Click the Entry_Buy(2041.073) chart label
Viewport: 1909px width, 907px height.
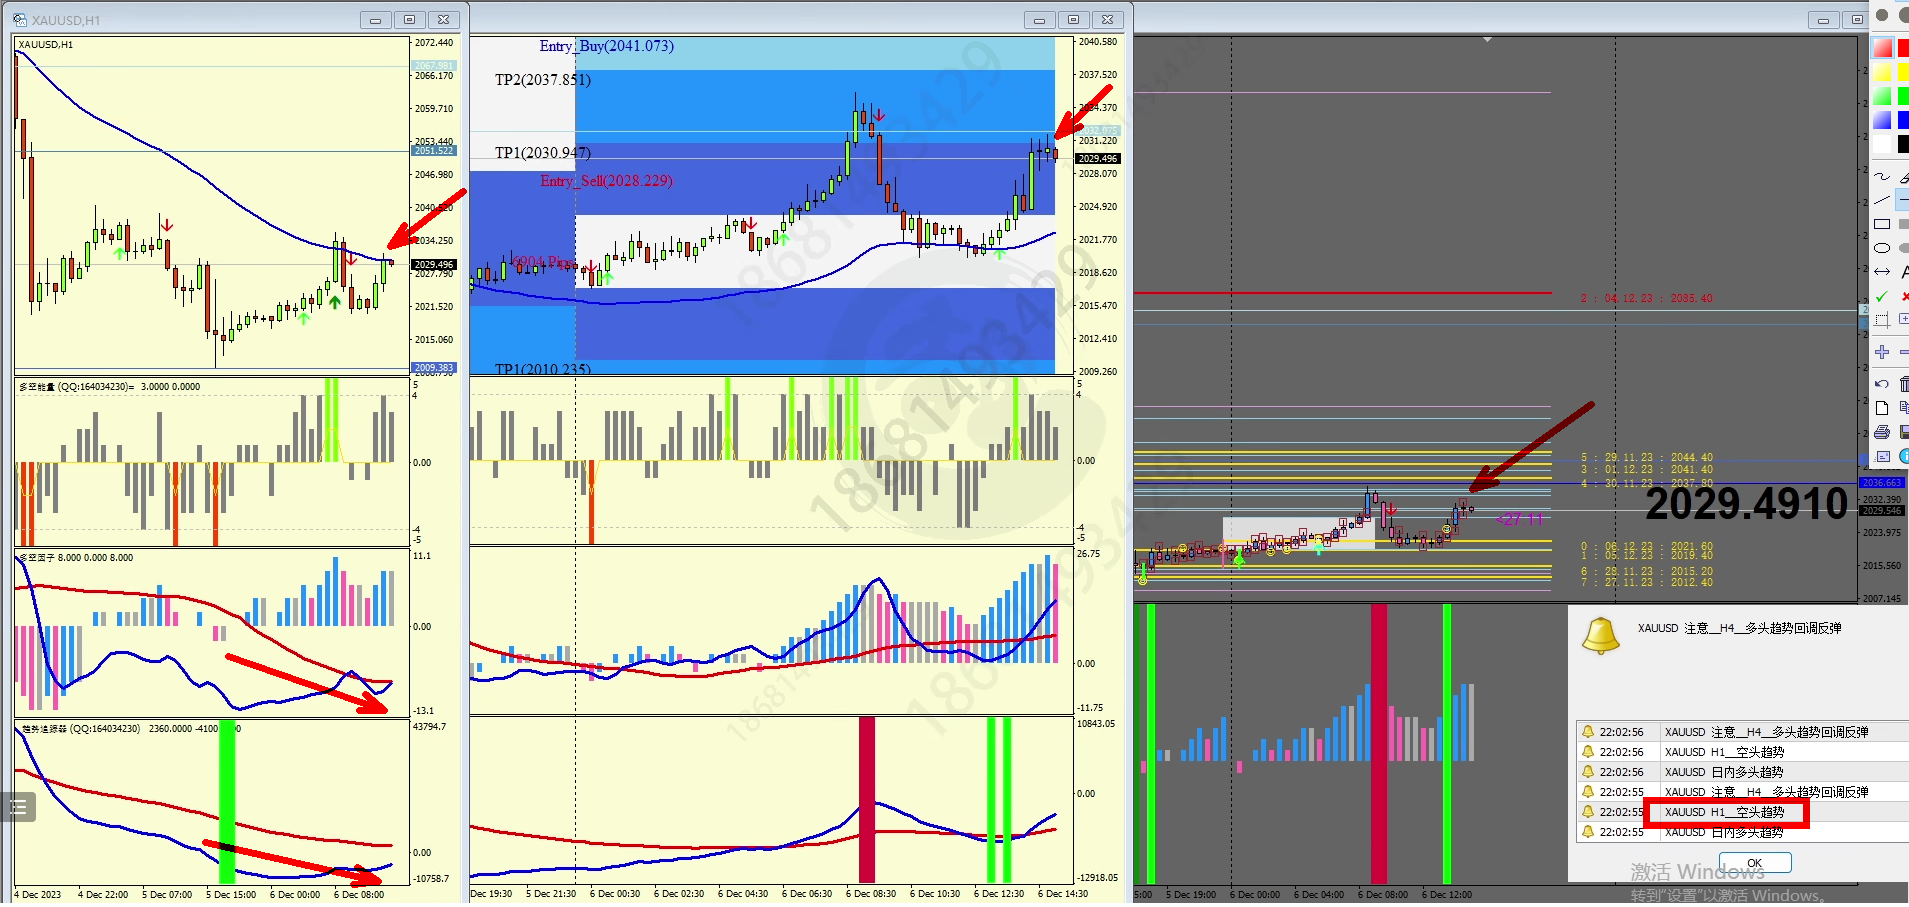click(606, 46)
